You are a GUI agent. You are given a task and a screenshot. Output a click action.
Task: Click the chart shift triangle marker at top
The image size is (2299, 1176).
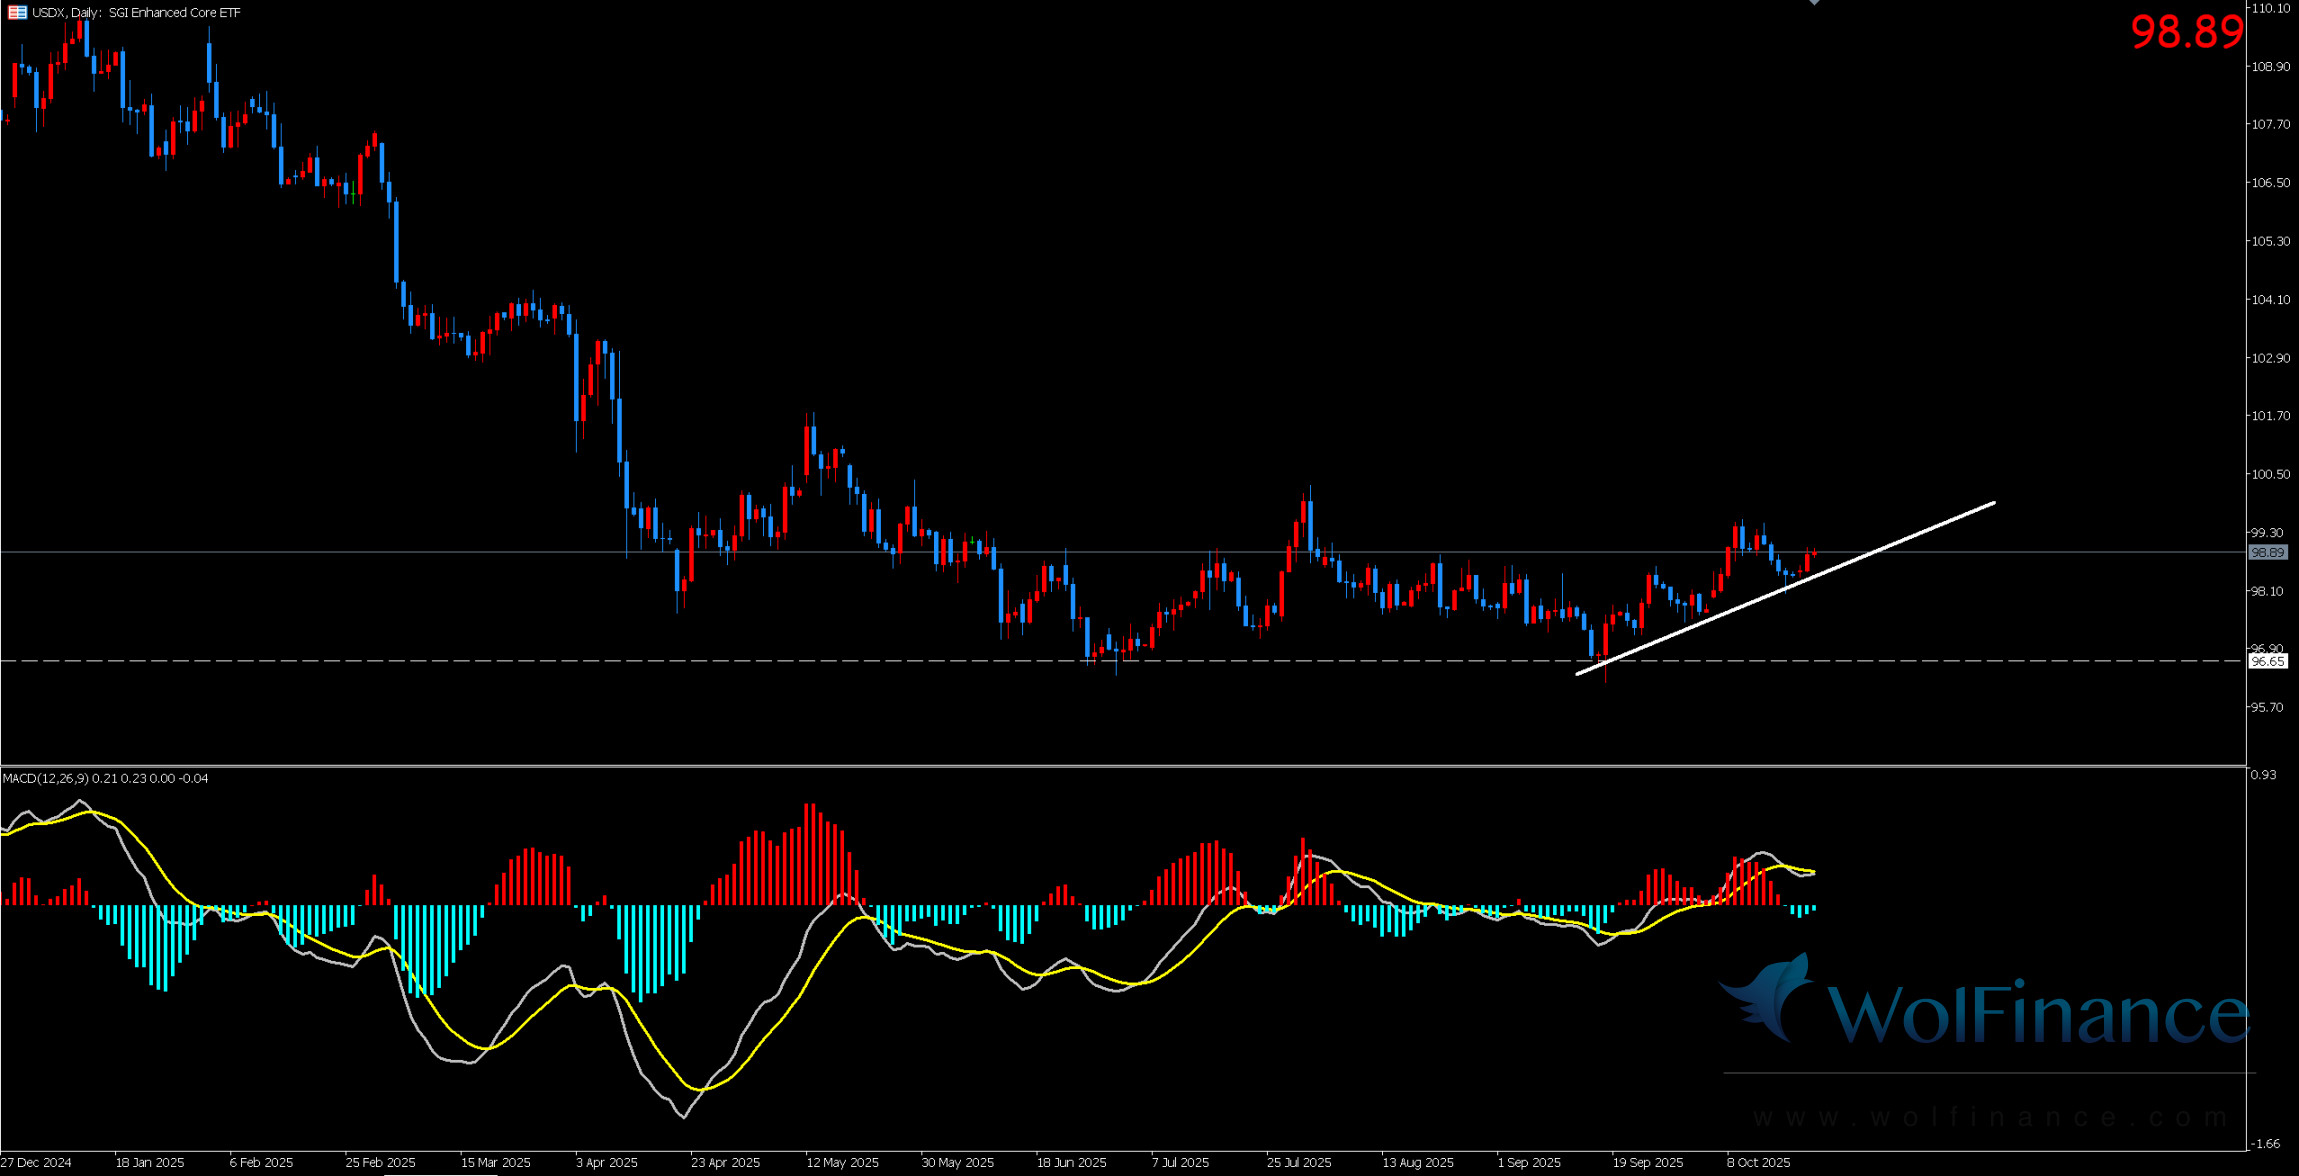click(x=1814, y=3)
